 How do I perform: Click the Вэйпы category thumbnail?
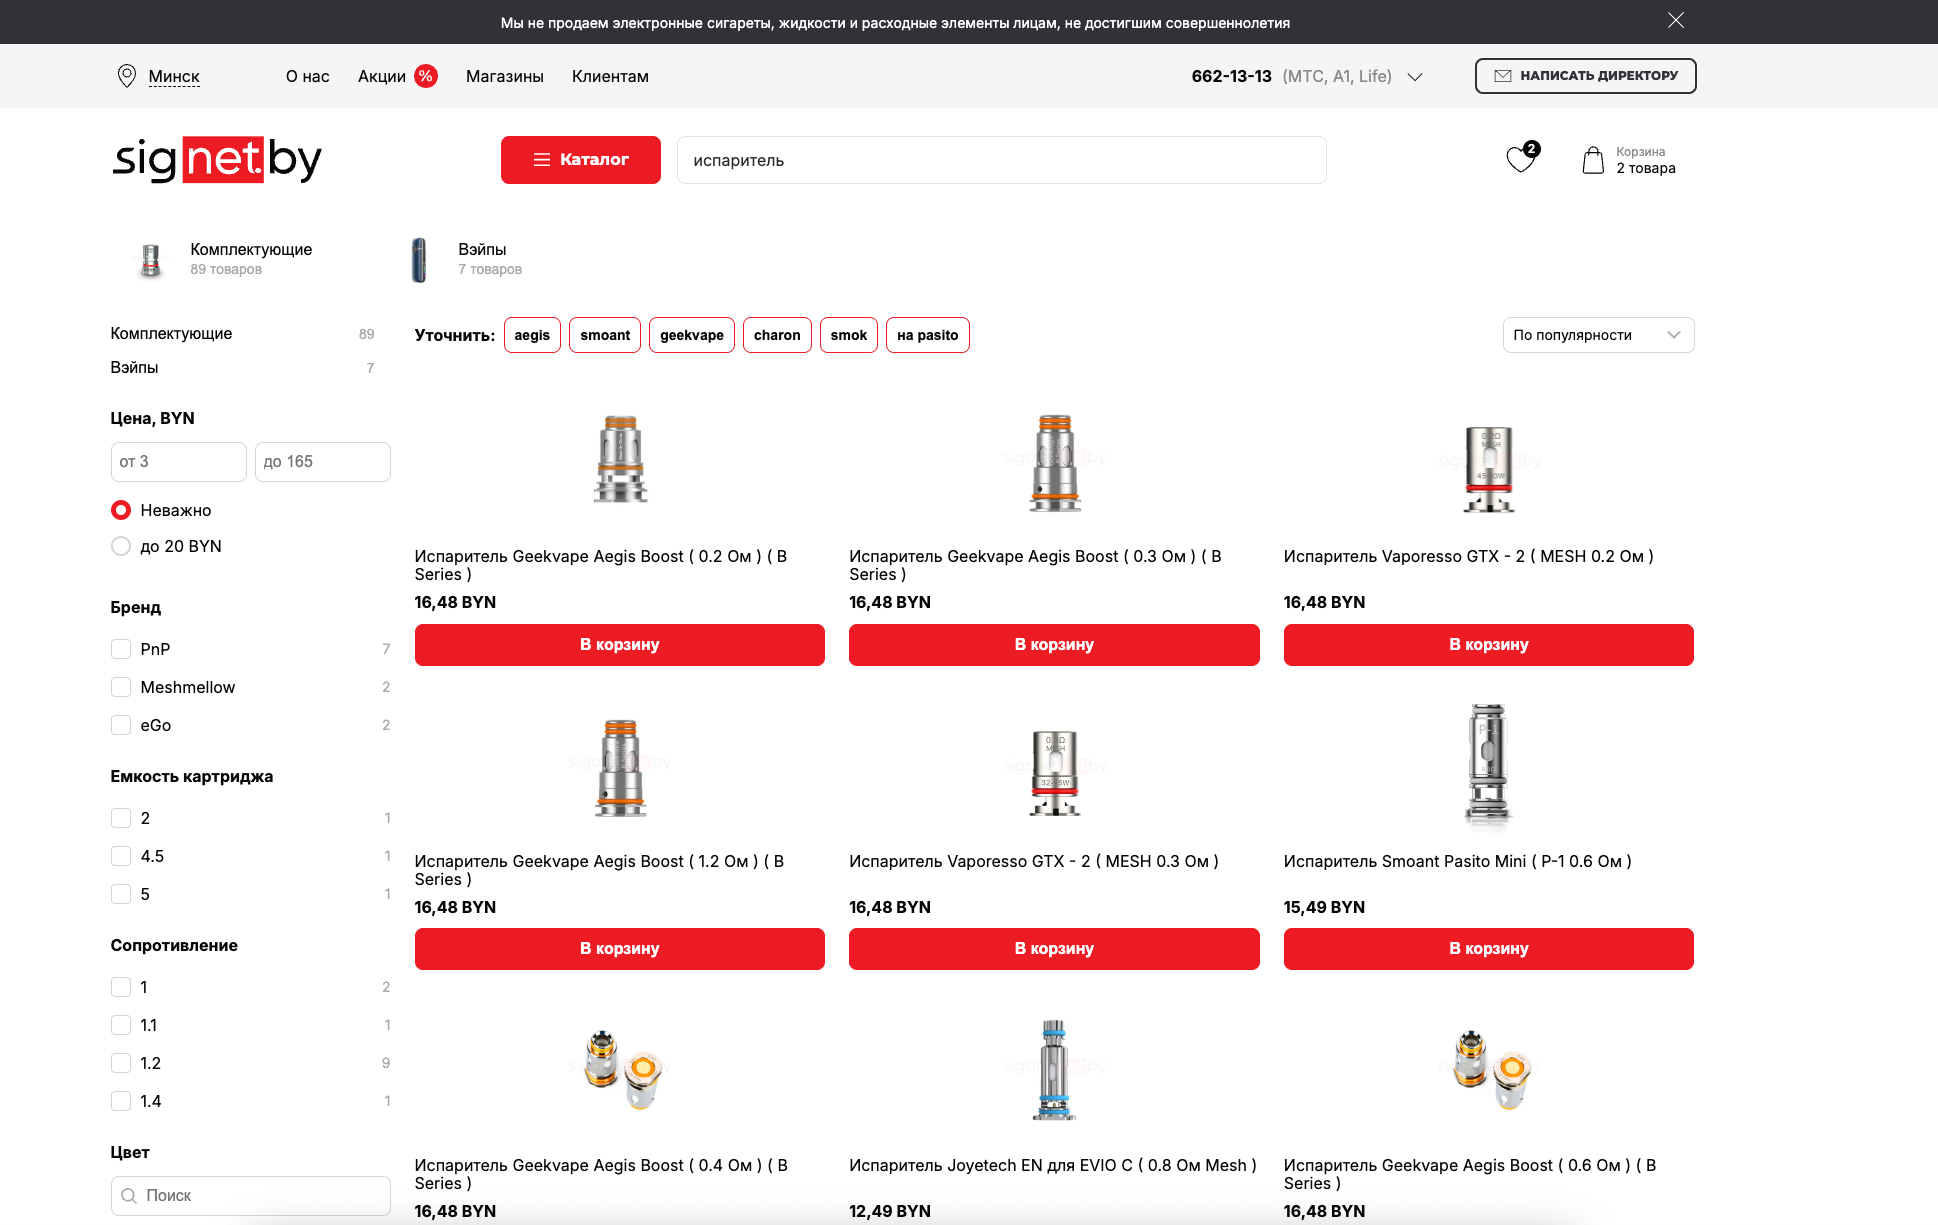point(419,259)
